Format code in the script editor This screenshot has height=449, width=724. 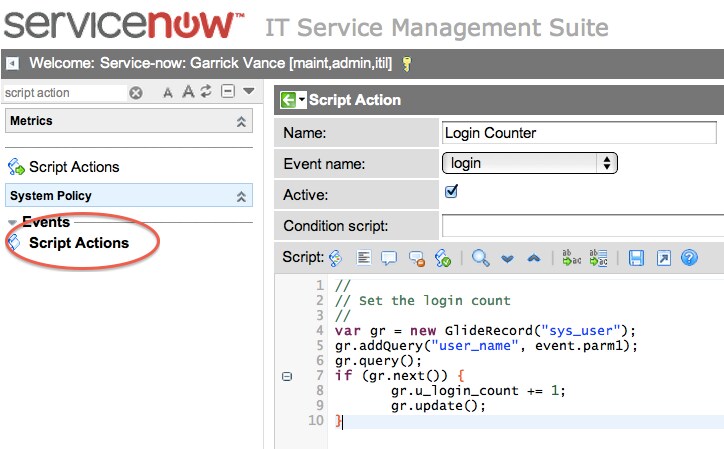(364, 257)
